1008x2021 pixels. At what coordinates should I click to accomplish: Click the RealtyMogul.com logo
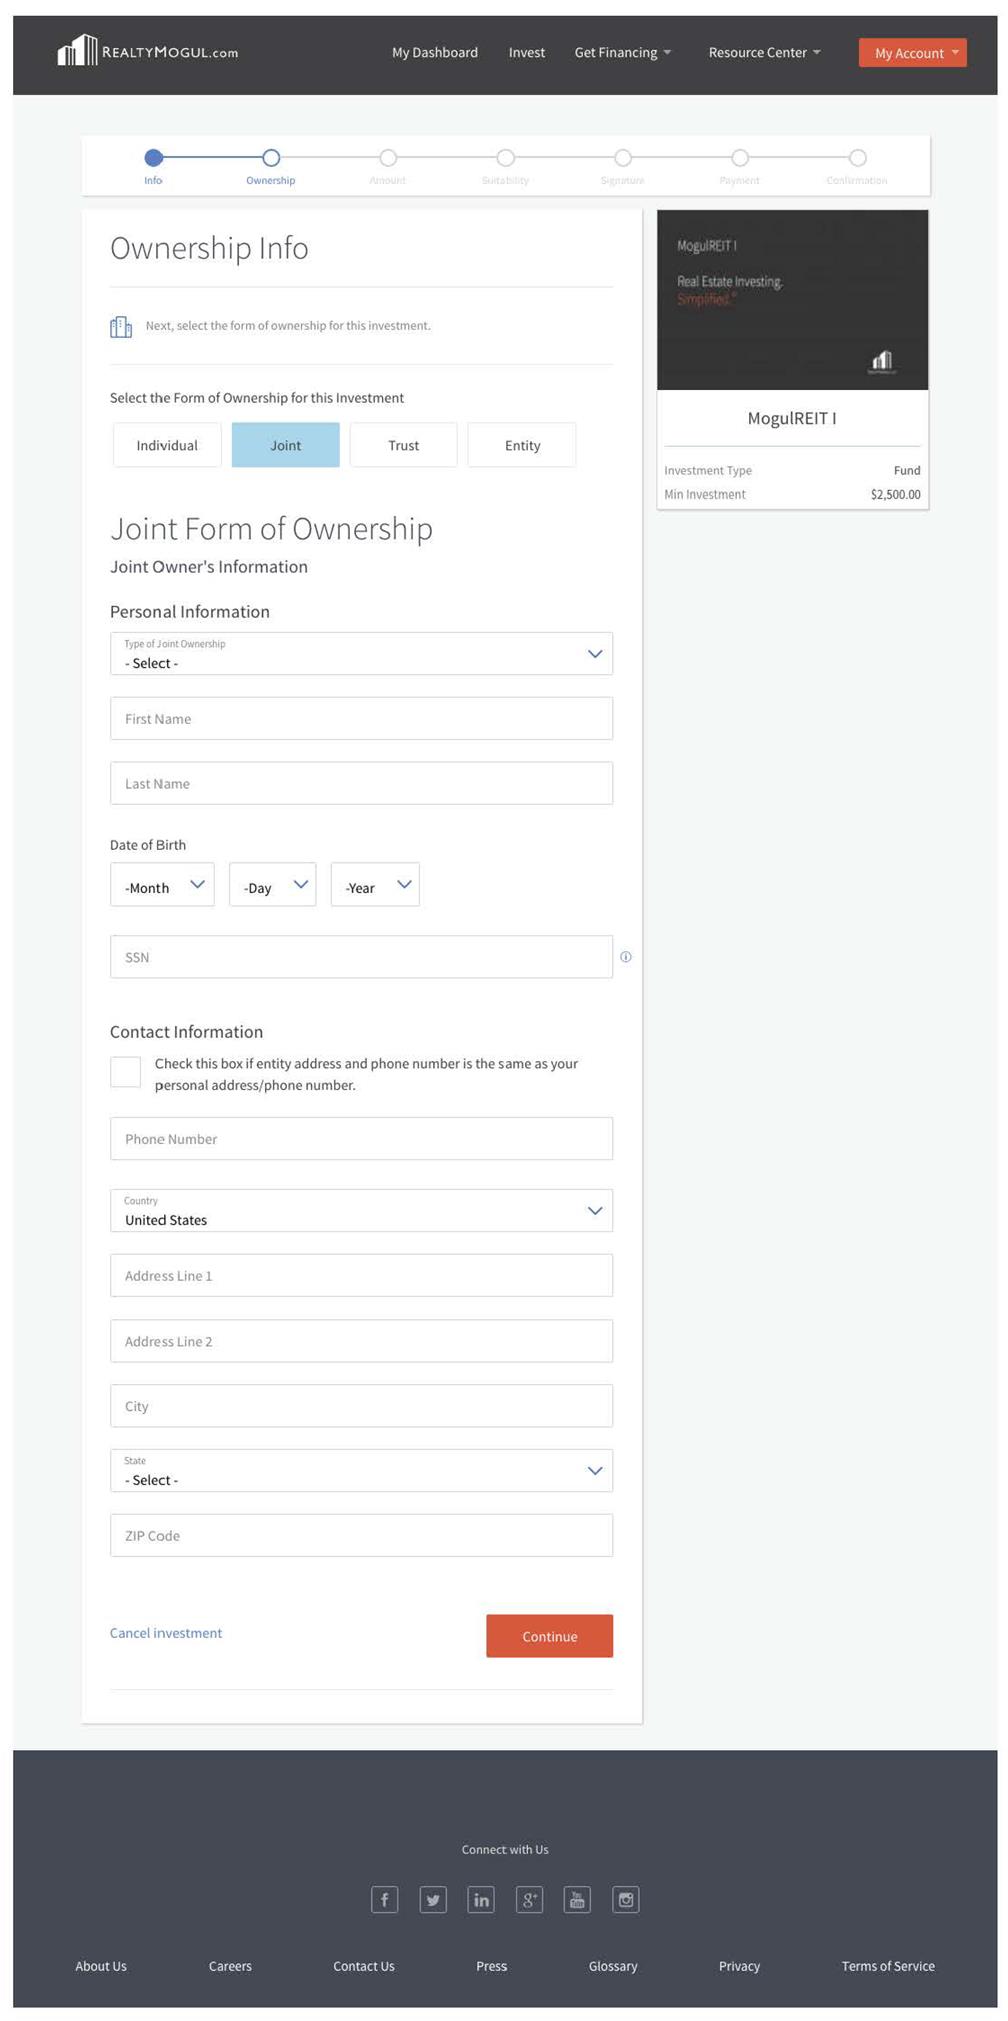coord(148,51)
